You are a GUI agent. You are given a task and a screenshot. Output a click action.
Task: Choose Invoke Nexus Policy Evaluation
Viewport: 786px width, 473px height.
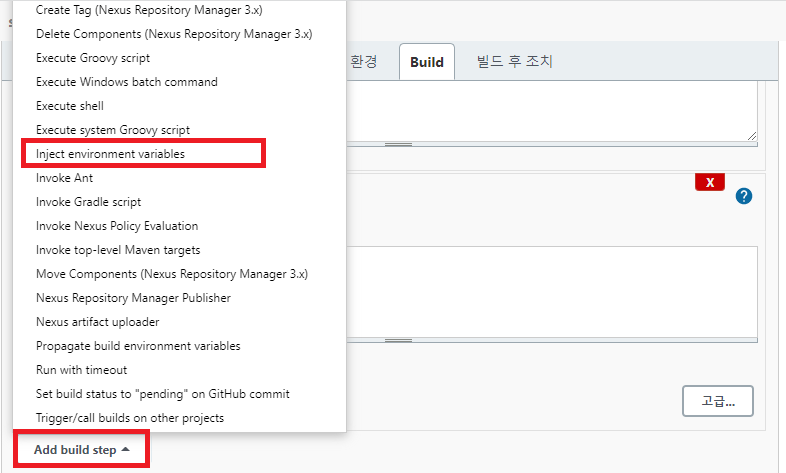pos(117,226)
